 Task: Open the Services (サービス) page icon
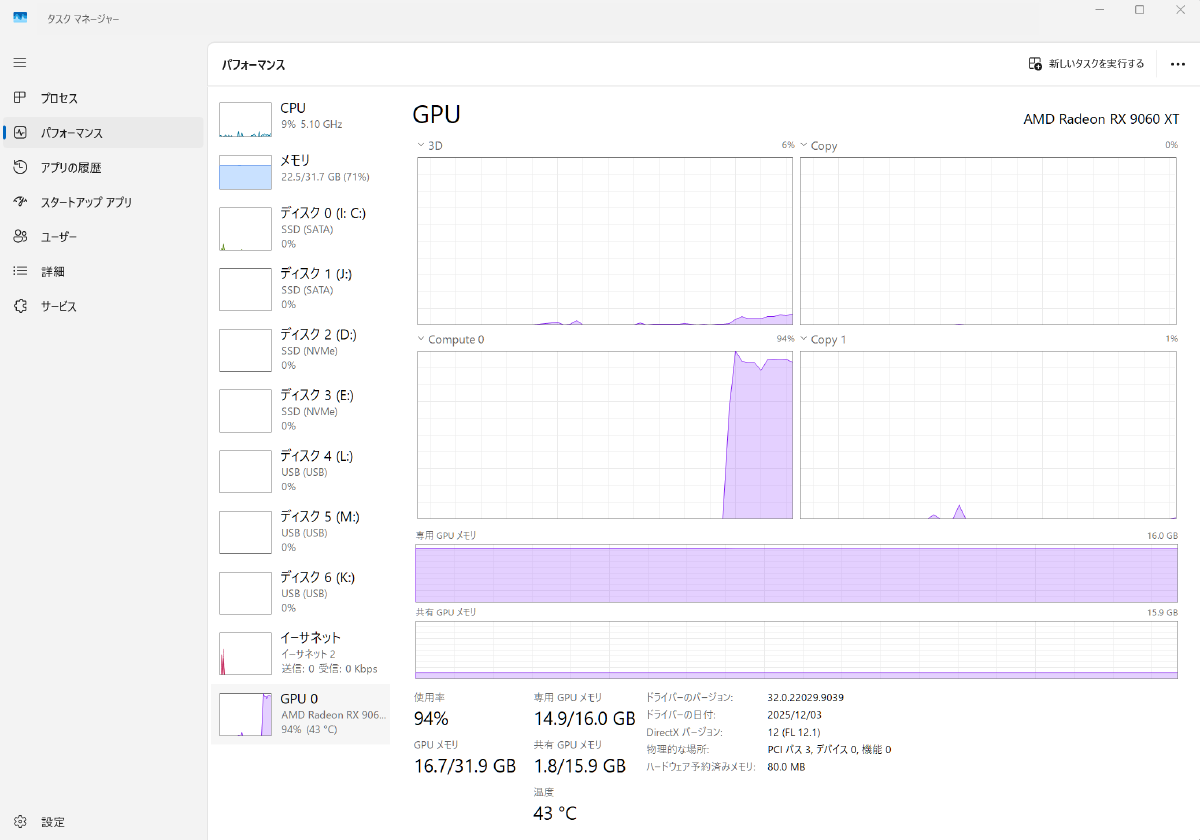[22, 306]
